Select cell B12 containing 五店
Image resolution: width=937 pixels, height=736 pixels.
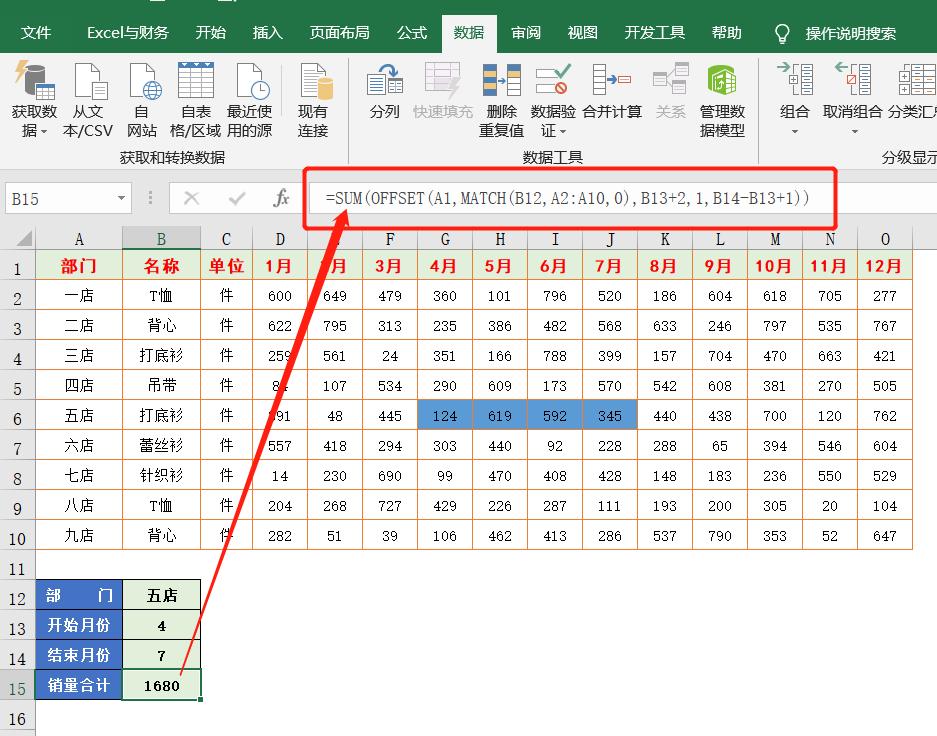(x=161, y=594)
